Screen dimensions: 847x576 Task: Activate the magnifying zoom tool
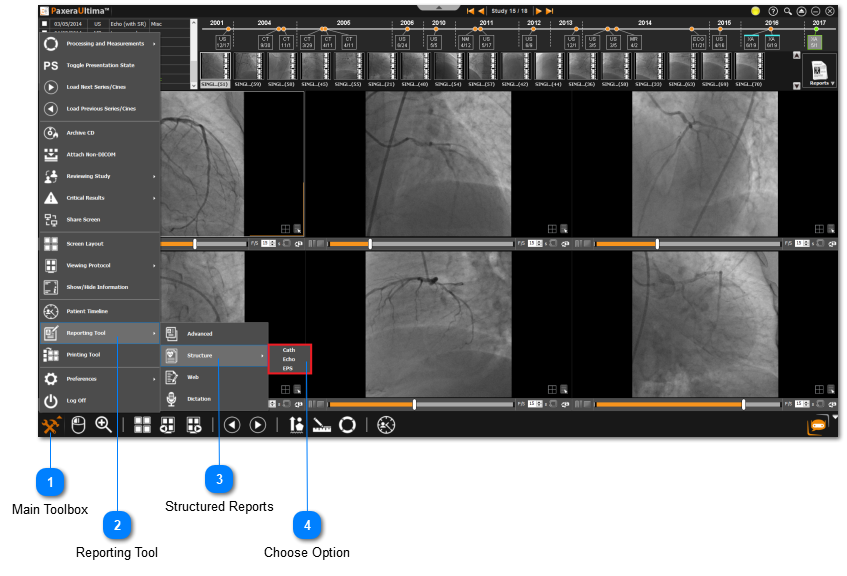tap(103, 425)
